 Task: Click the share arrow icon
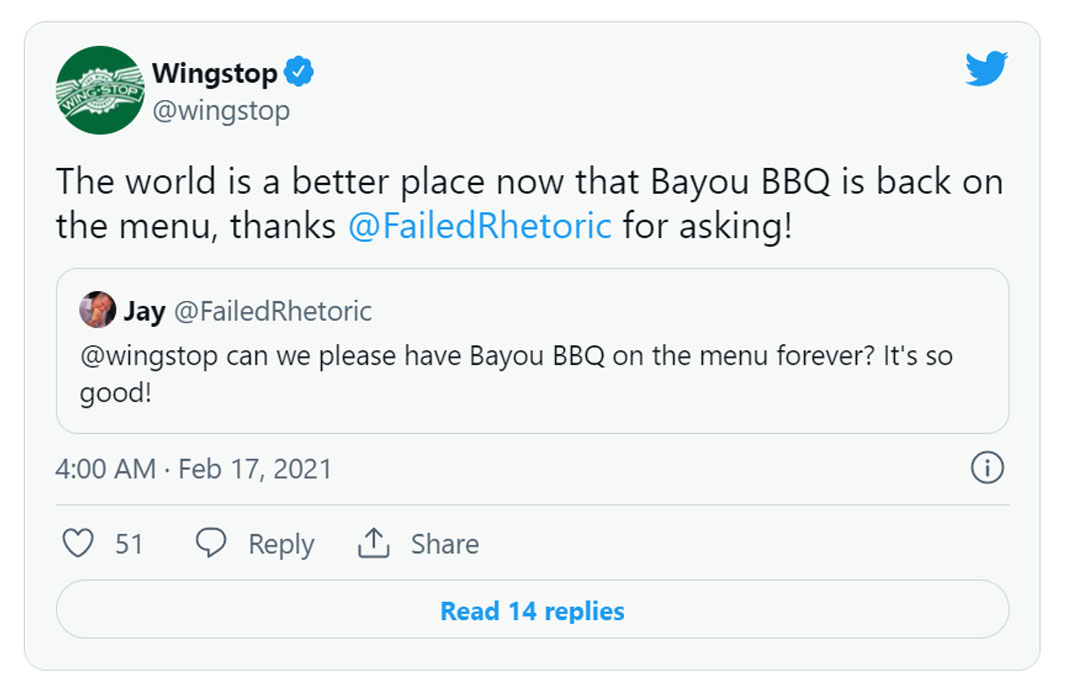tap(373, 543)
